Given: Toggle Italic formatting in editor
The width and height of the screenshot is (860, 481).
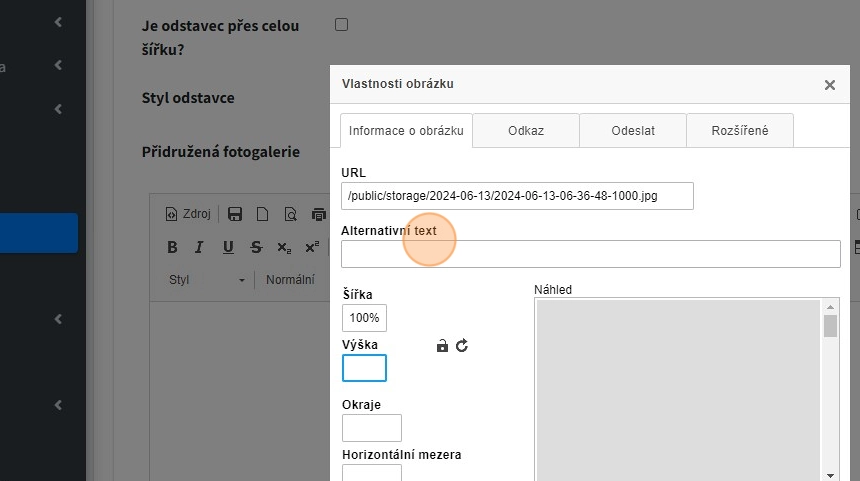Looking at the screenshot, I should (x=199, y=248).
